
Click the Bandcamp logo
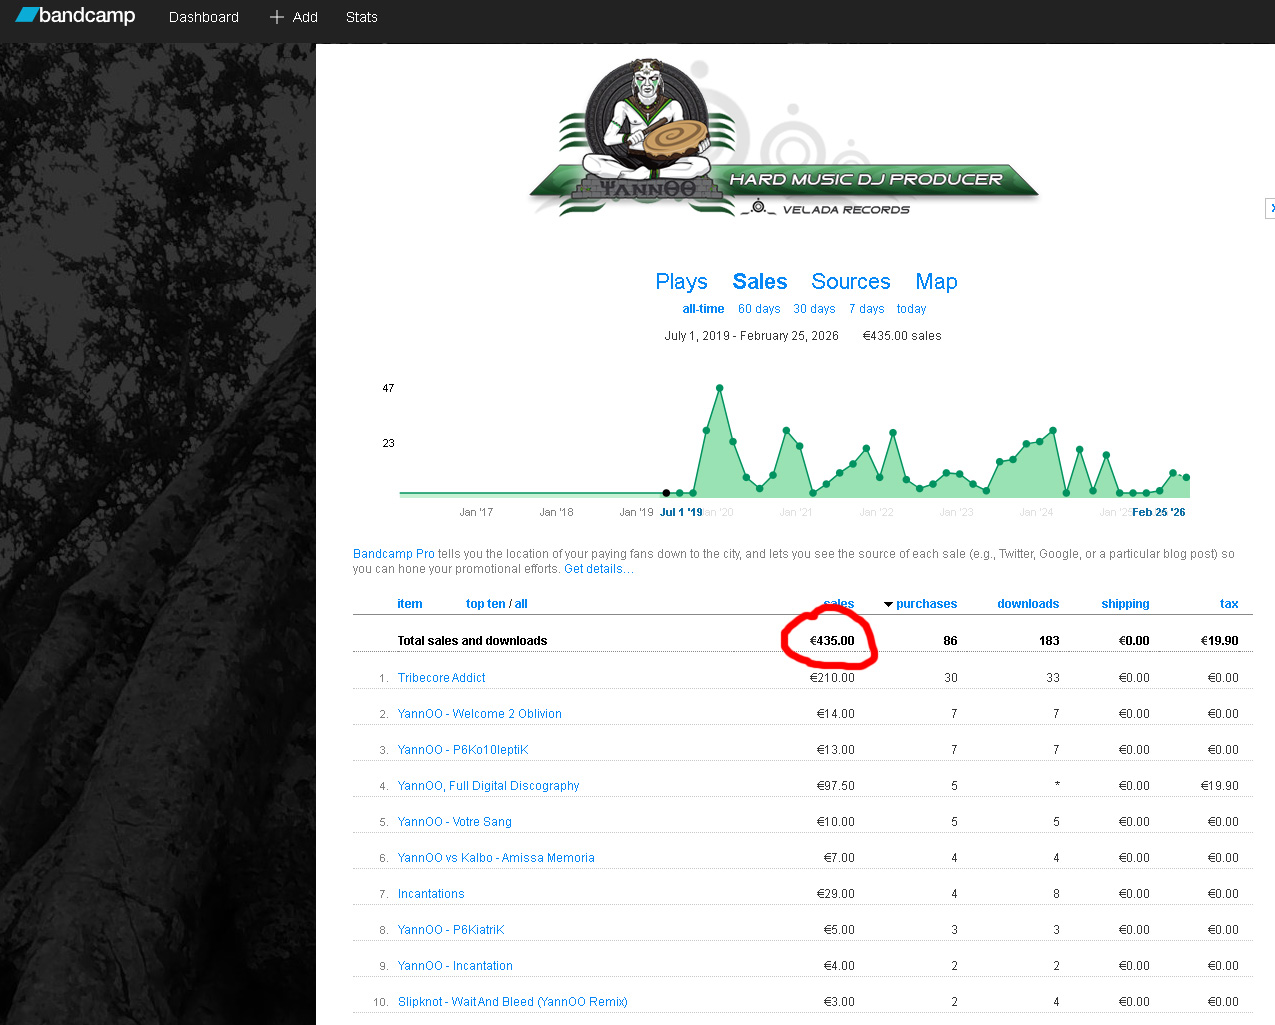75,16
